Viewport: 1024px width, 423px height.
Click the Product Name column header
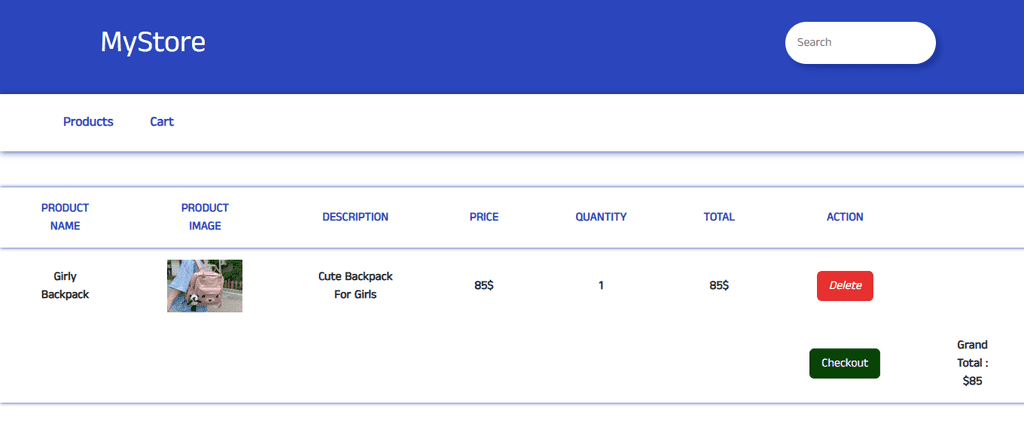coord(65,217)
